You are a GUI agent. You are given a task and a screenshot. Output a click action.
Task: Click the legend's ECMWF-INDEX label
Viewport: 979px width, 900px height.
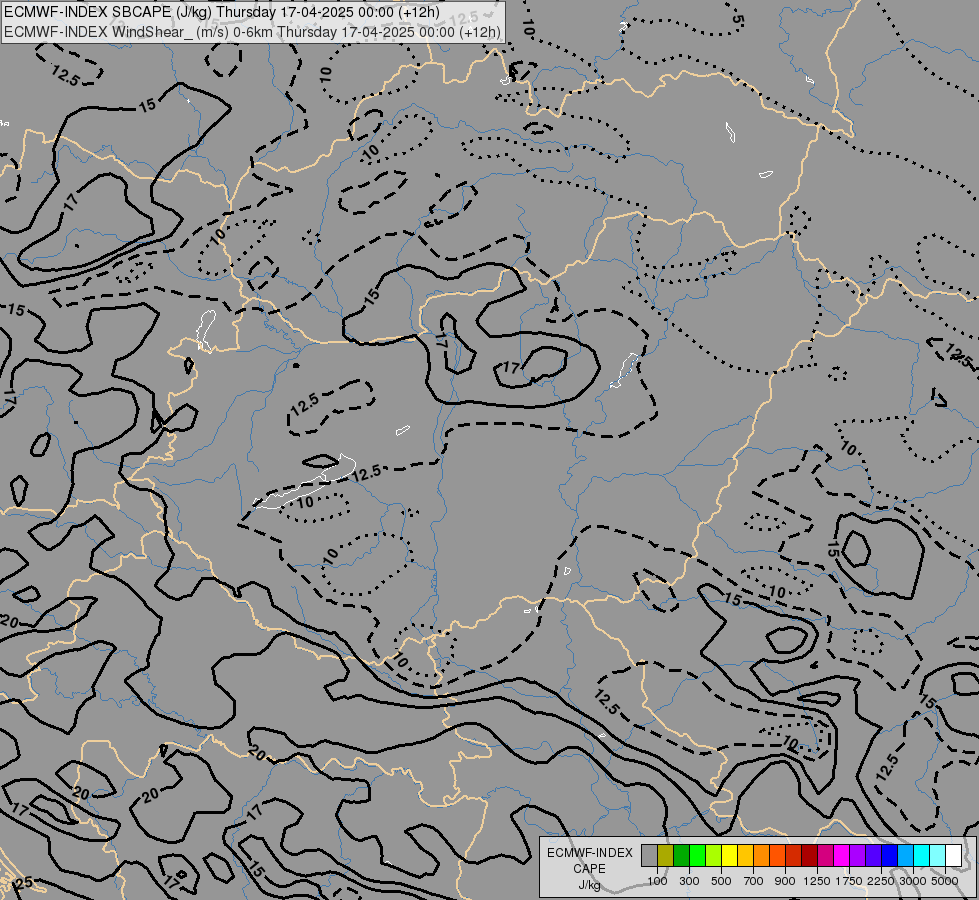(x=590, y=853)
